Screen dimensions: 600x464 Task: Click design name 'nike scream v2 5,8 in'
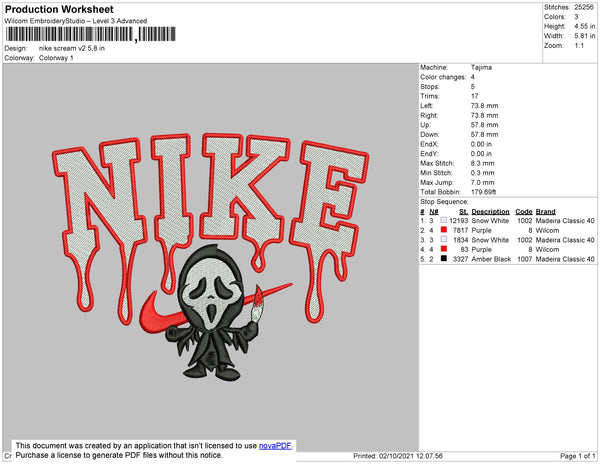coord(72,49)
